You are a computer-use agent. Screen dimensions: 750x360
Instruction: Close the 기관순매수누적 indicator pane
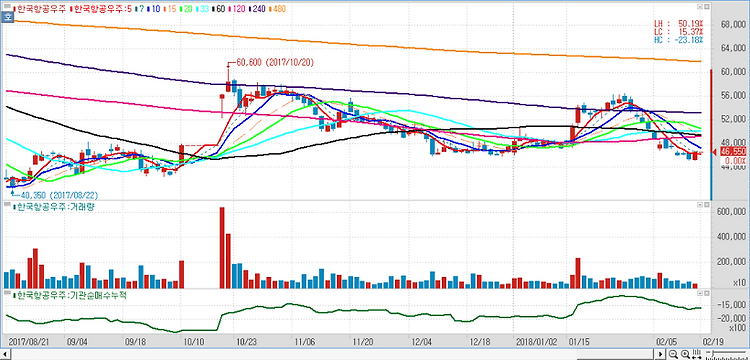(x=706, y=292)
